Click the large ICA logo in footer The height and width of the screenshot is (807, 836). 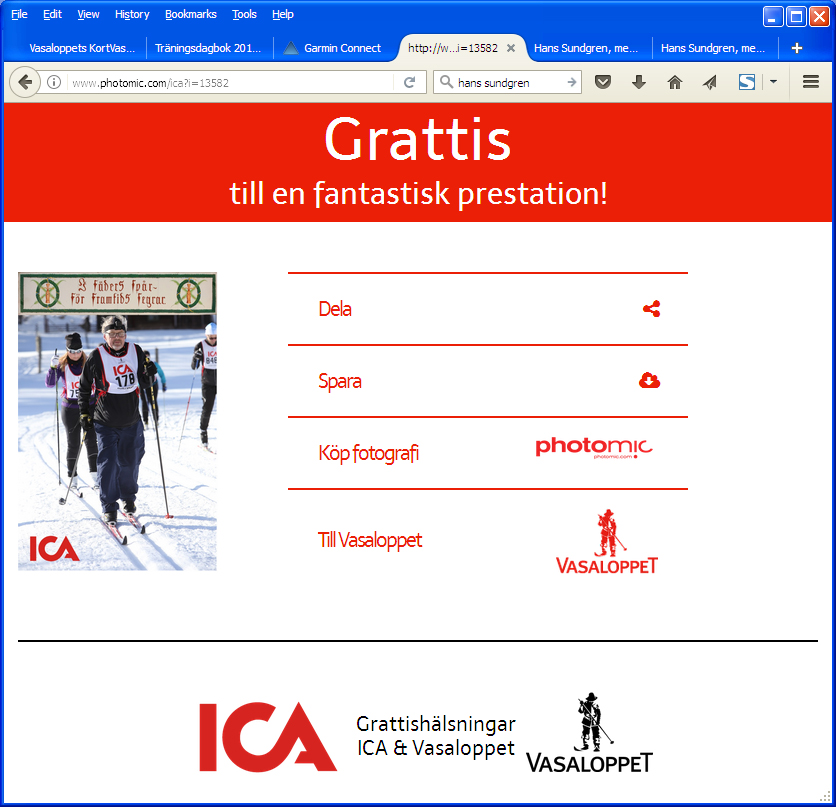(x=268, y=737)
